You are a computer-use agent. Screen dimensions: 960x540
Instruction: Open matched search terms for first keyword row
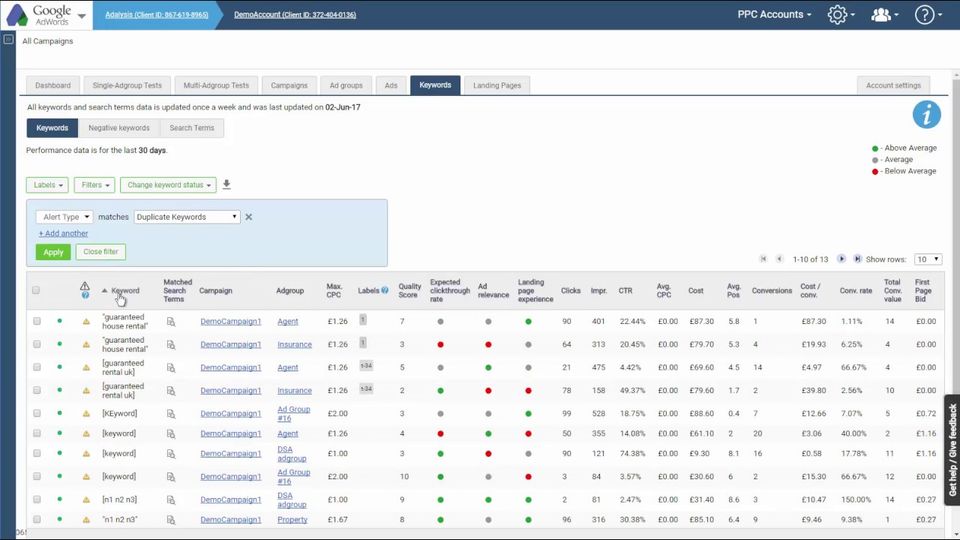point(171,322)
